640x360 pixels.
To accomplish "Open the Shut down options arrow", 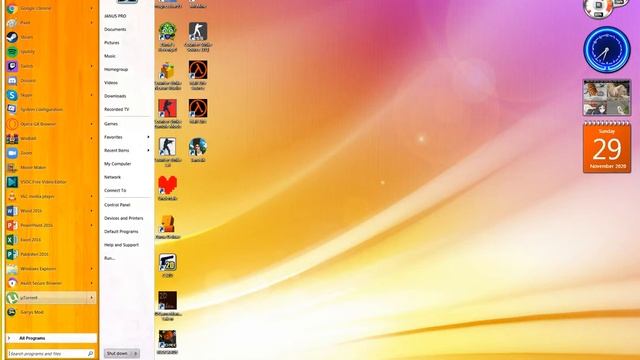I will tap(136, 353).
